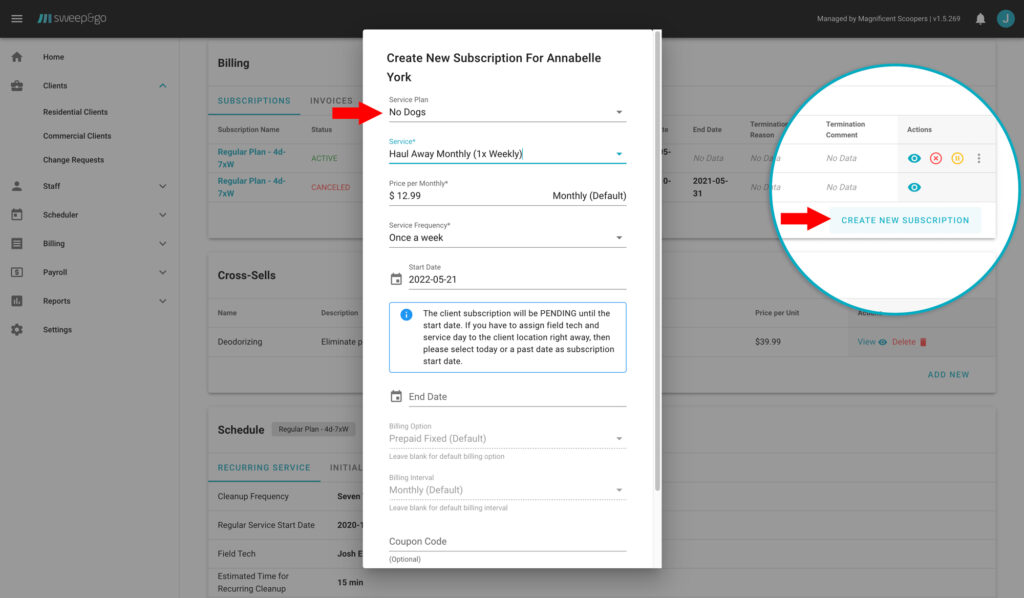This screenshot has height=598, width=1024.
Task: Open the Service Plan dropdown
Action: 620,110
